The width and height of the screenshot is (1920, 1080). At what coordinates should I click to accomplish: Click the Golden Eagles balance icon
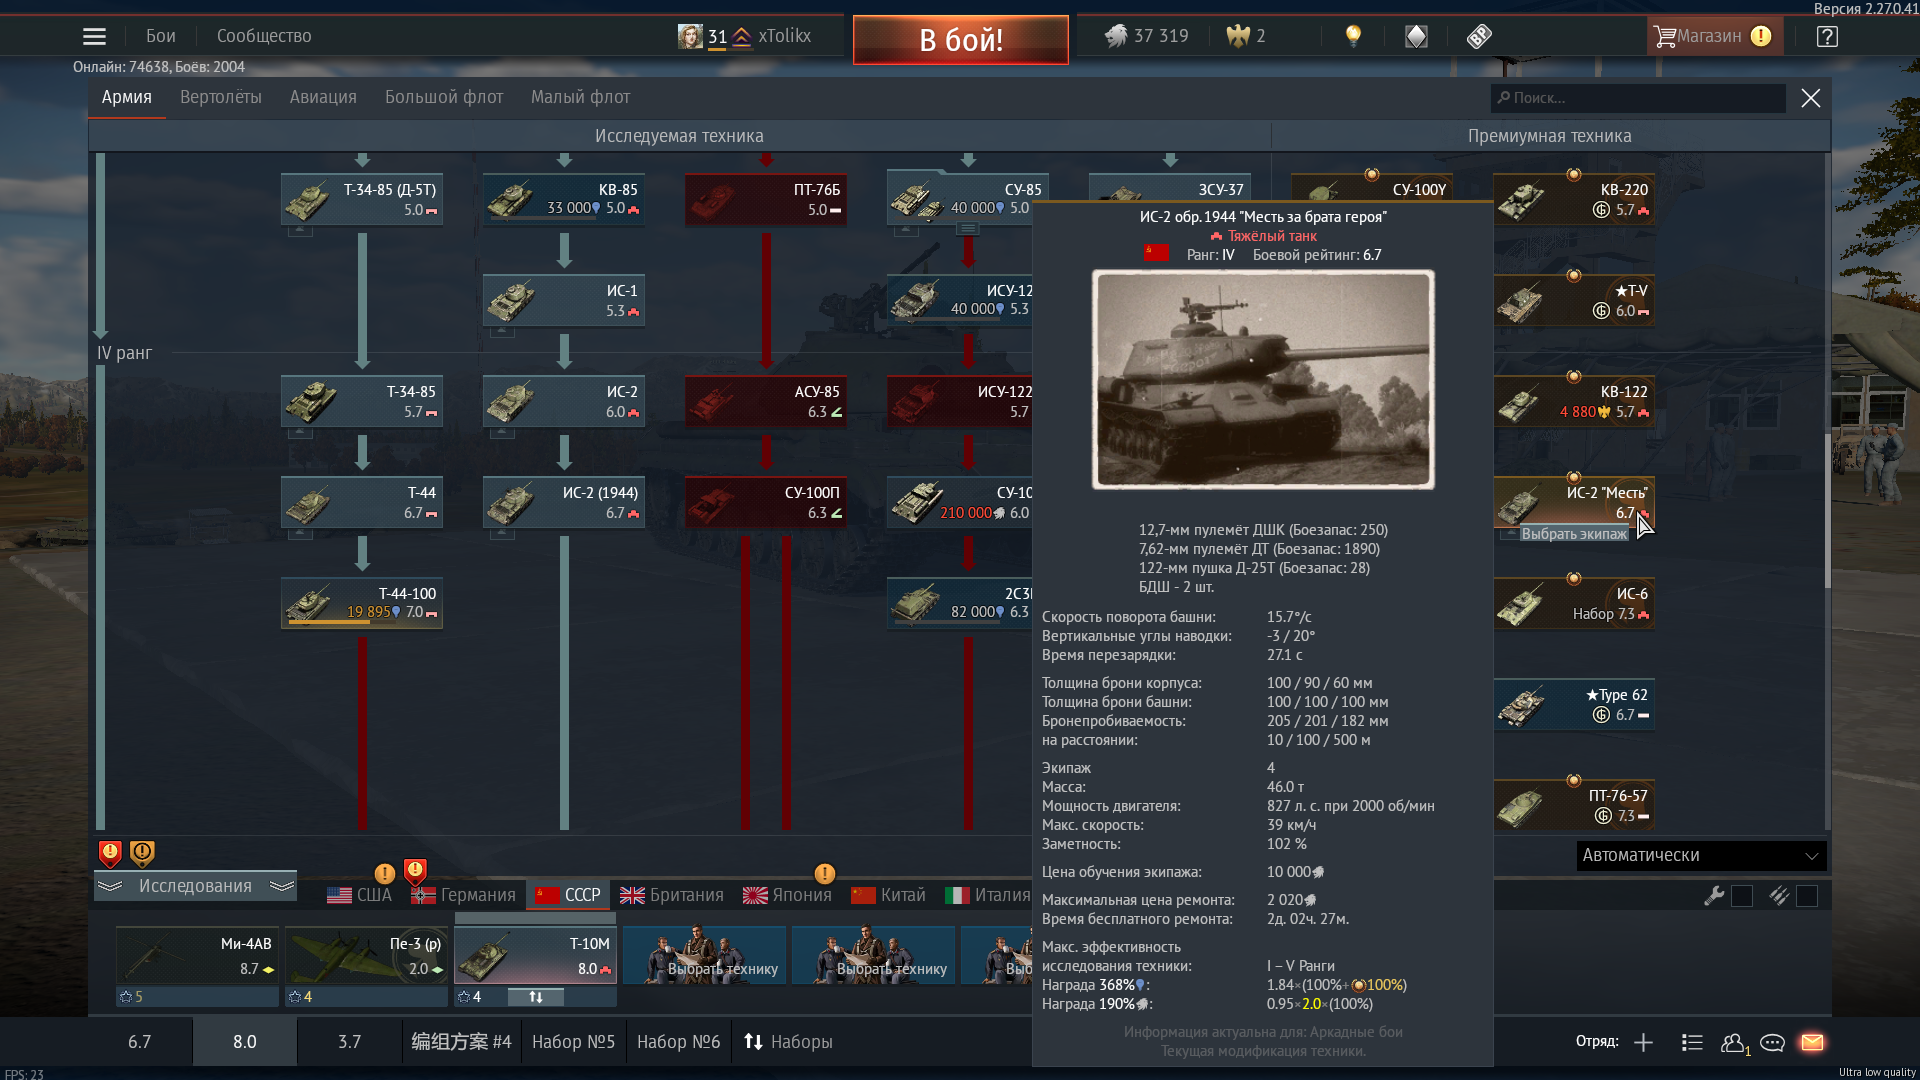tap(1238, 36)
